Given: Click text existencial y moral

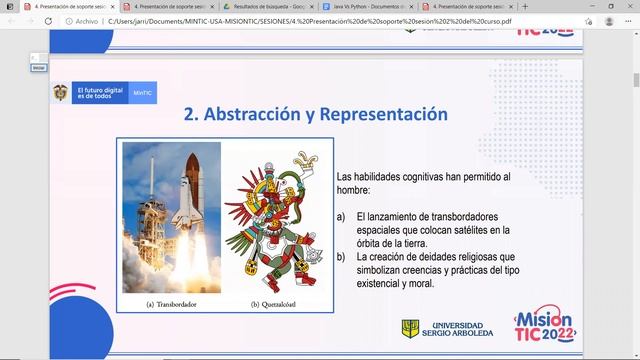Looking at the screenshot, I should click(395, 283).
